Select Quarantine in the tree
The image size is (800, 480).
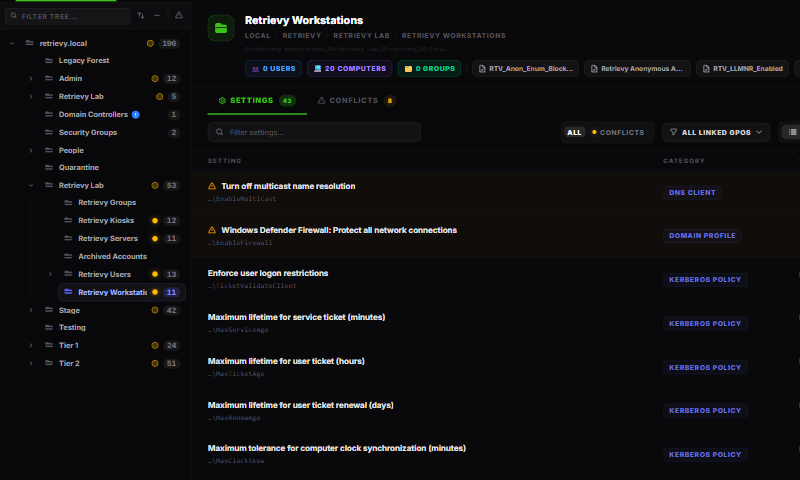(79, 167)
